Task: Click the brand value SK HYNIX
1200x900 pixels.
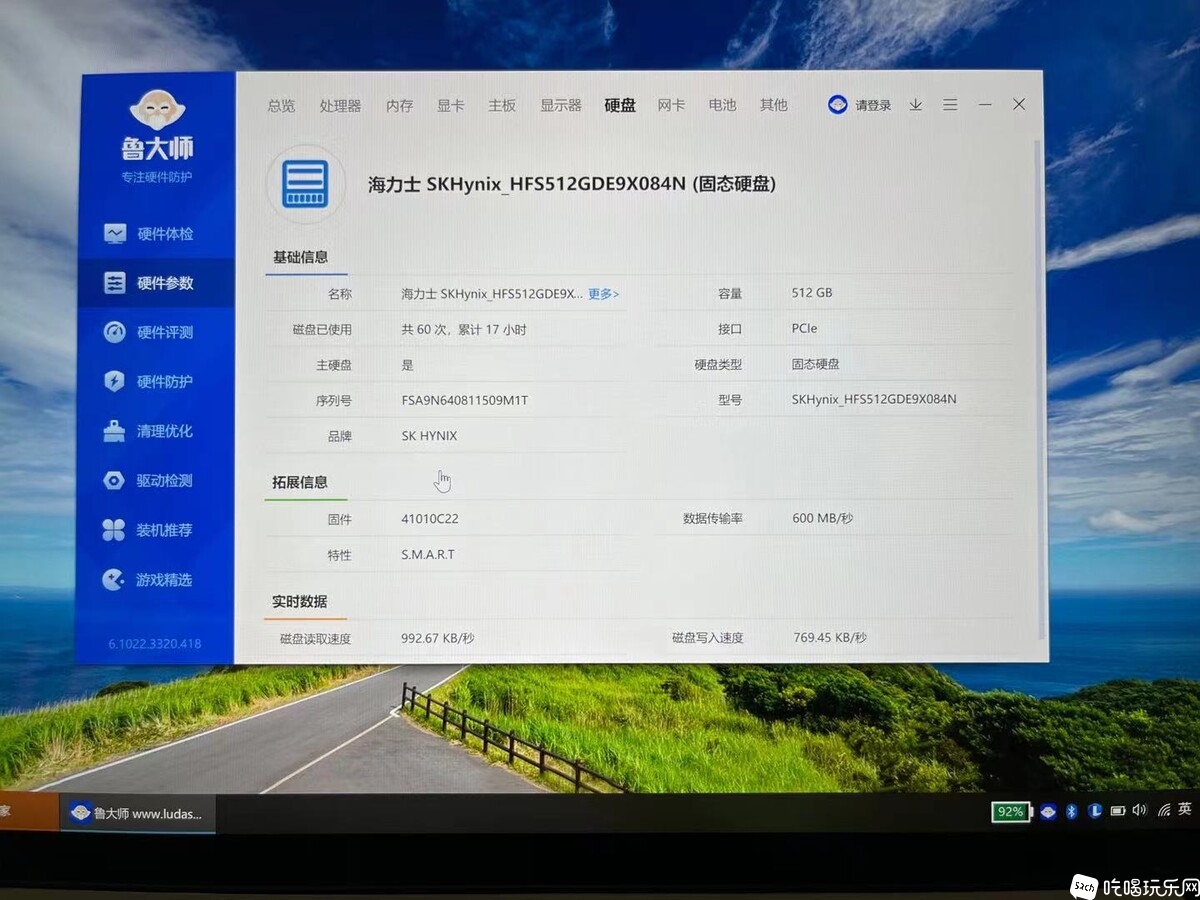Action: coord(429,436)
